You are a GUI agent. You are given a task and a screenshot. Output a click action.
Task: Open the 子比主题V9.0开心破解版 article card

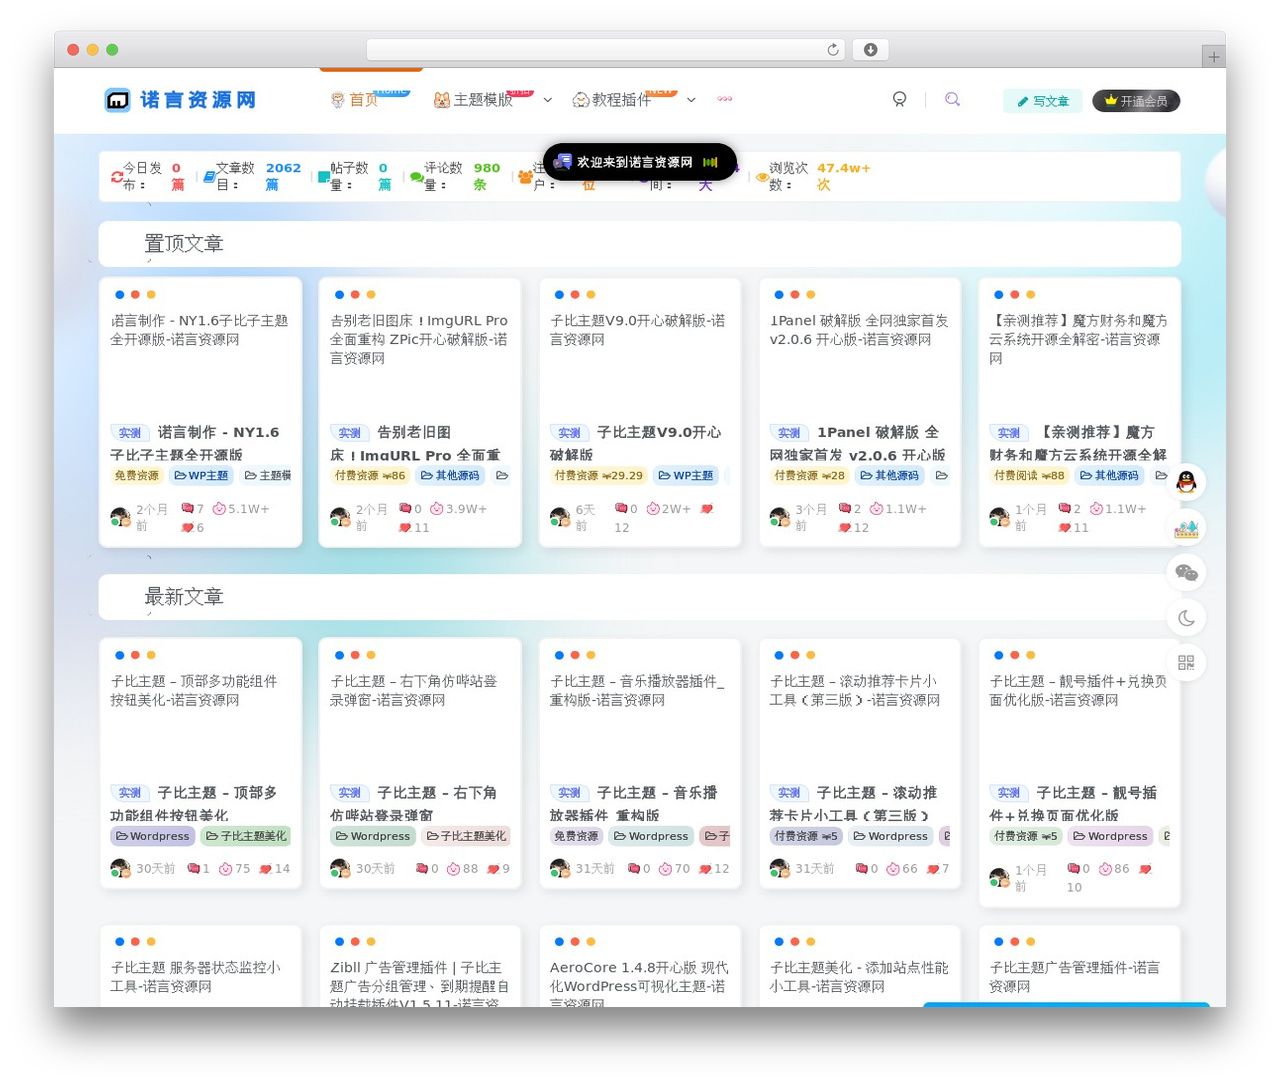[x=640, y=412]
